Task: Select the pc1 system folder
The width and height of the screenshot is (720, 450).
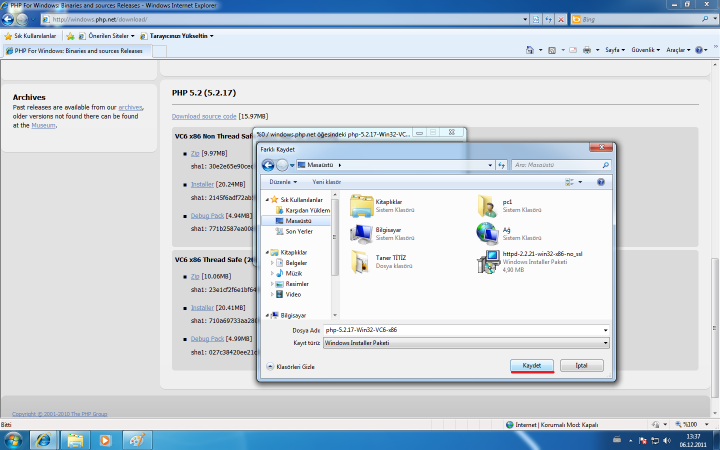Action: (x=487, y=206)
